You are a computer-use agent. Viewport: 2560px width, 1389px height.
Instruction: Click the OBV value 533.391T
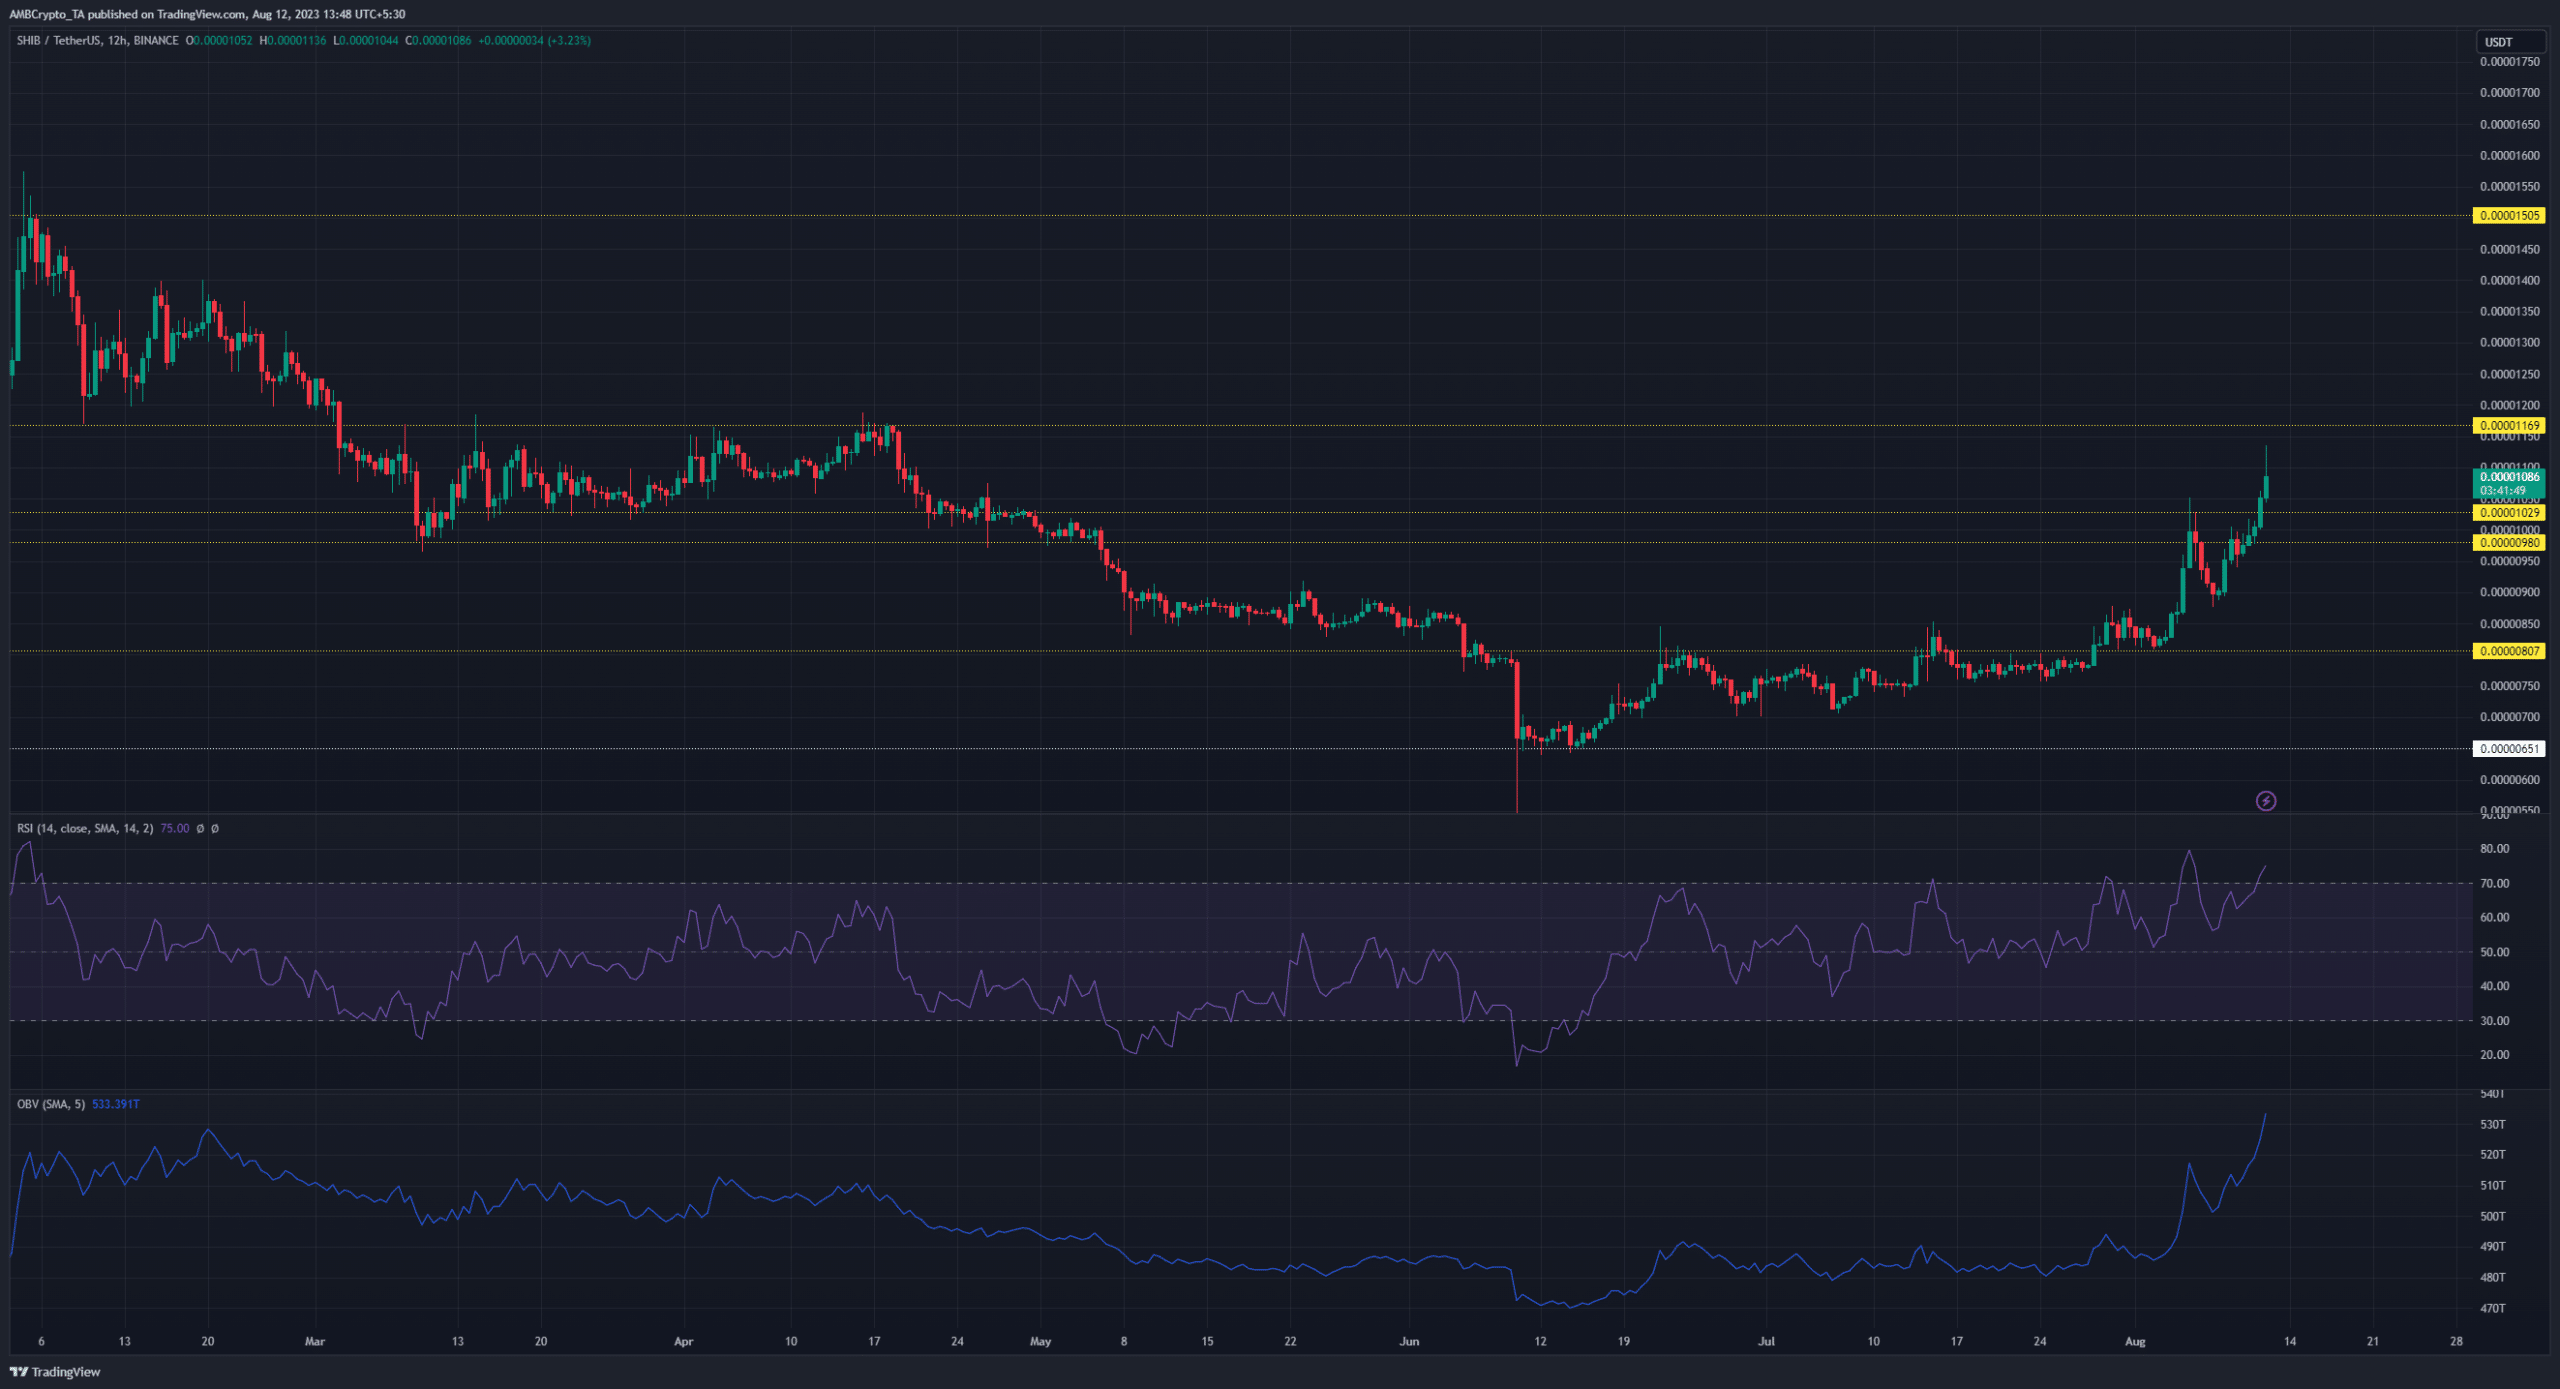tap(116, 1105)
